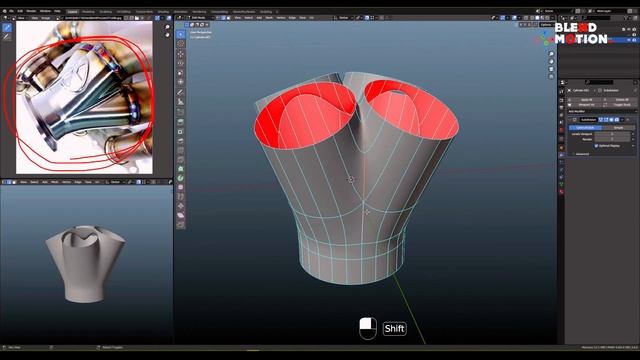Click the 3D viewport pan hand icon
The height and width of the screenshot is (360, 640).
click(x=551, y=61)
